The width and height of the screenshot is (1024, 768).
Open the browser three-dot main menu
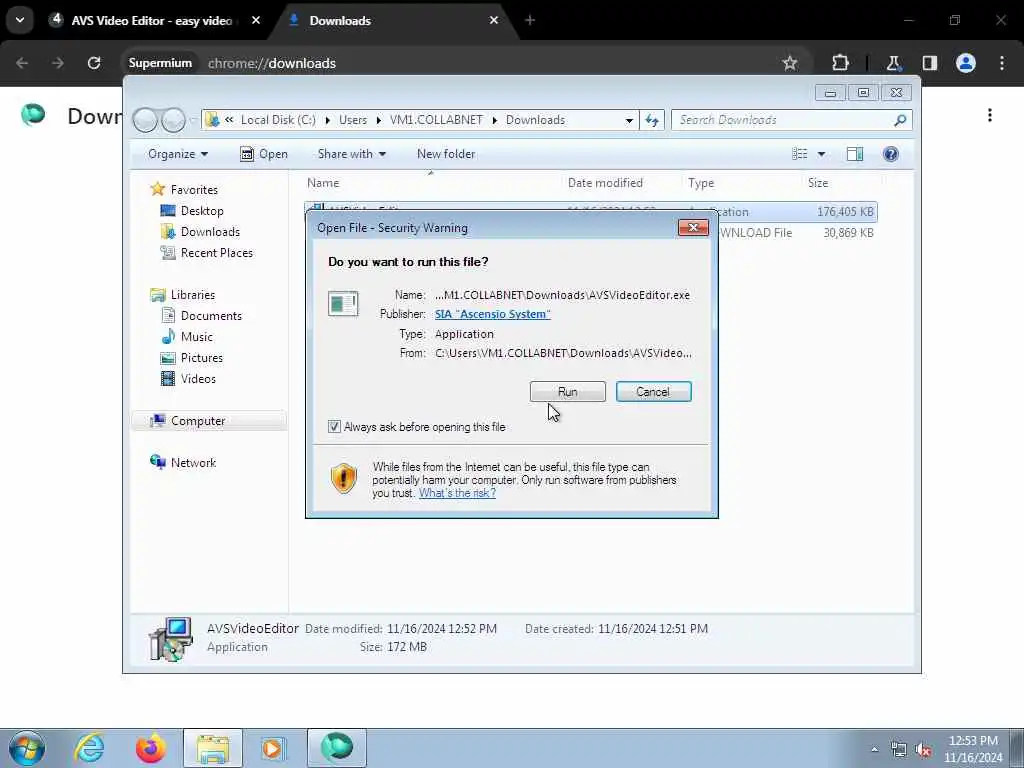1002,63
